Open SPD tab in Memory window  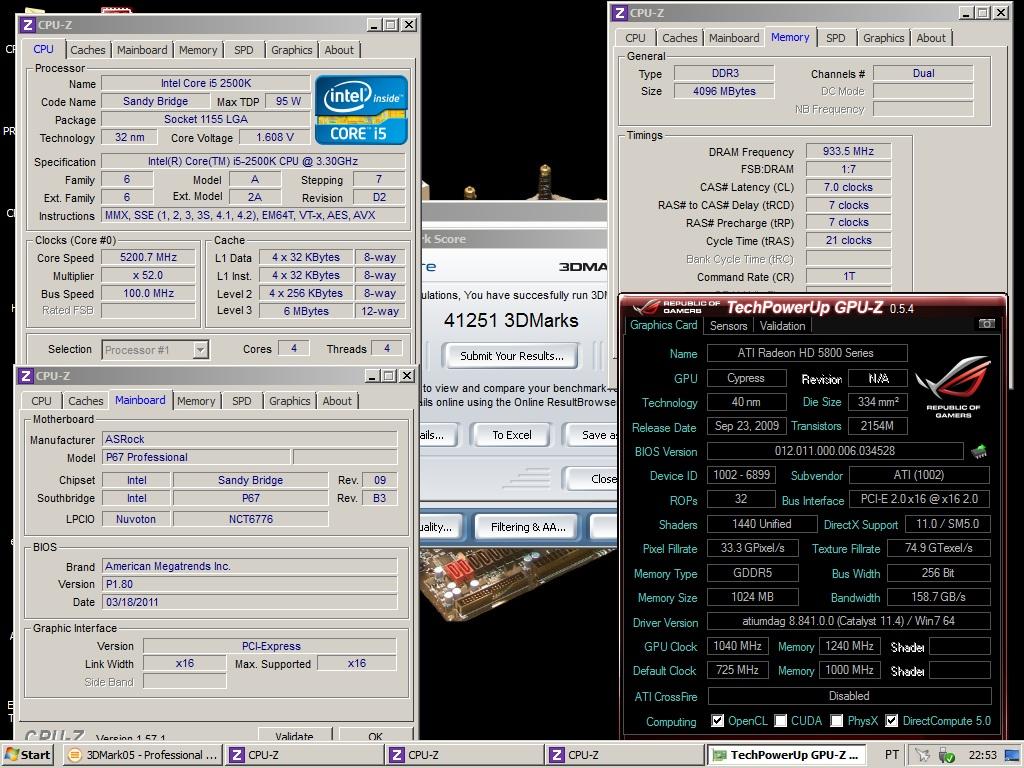point(835,39)
